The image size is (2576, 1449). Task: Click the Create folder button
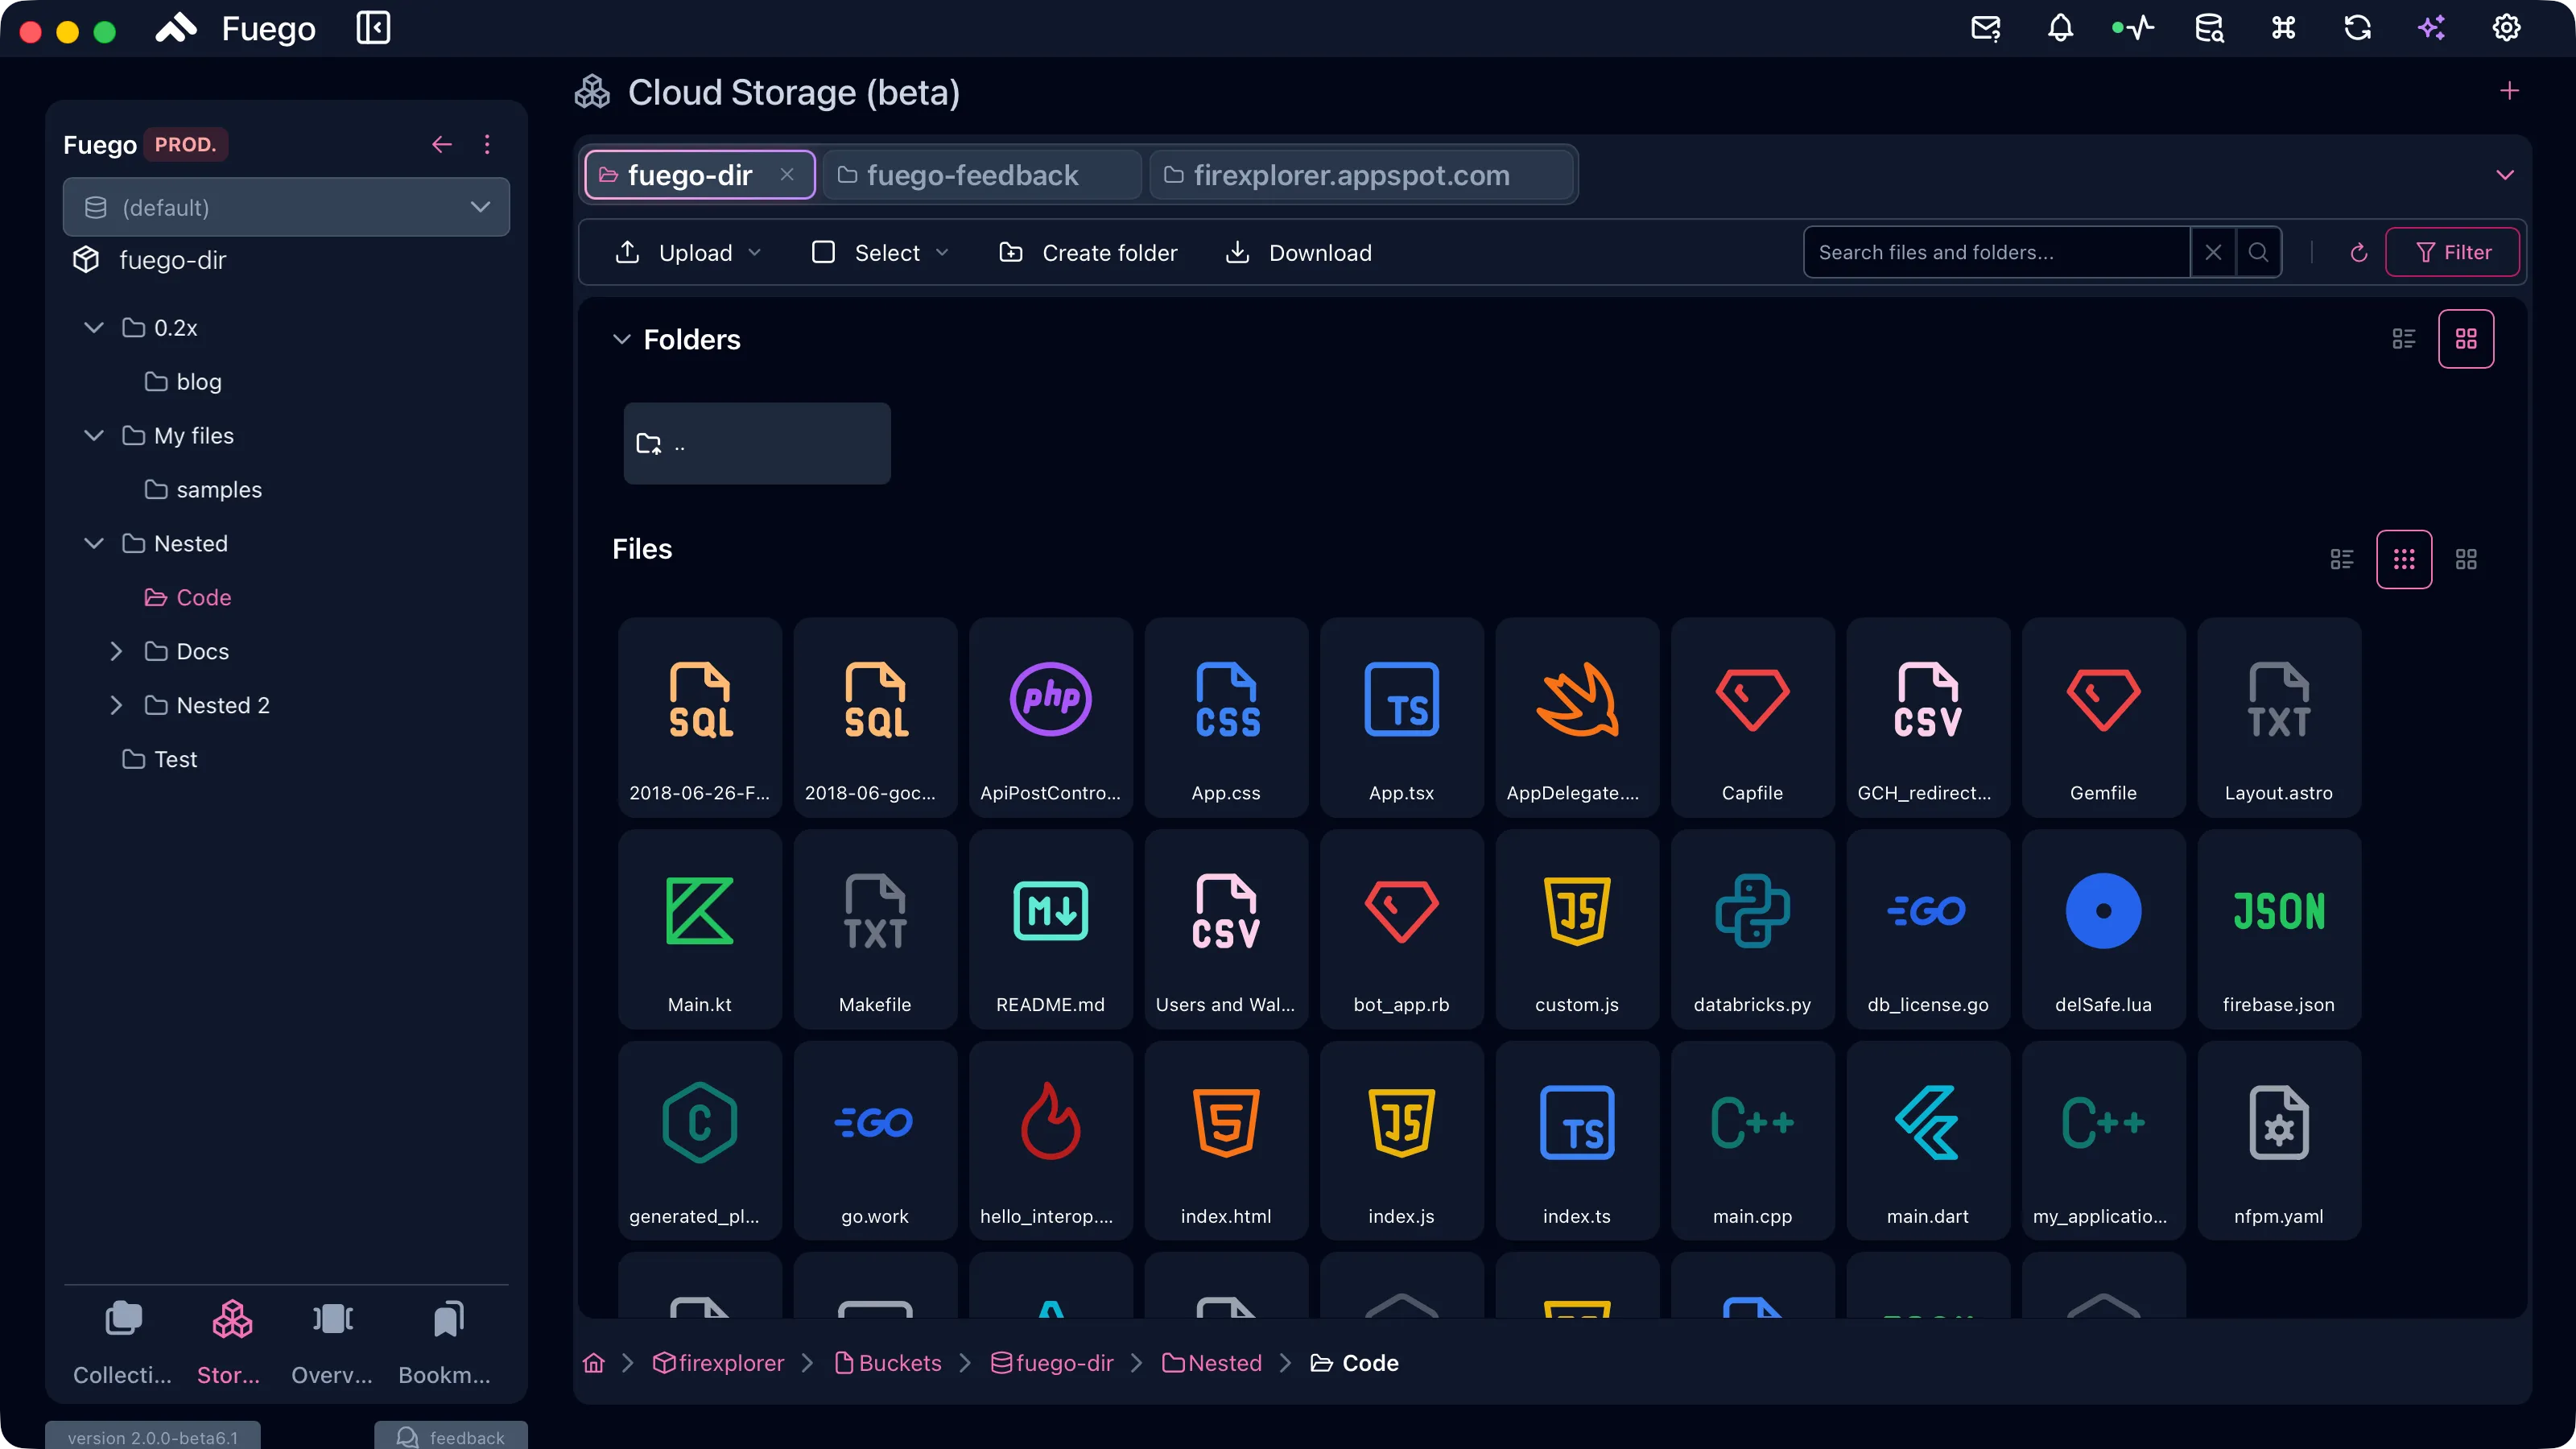click(x=1088, y=253)
